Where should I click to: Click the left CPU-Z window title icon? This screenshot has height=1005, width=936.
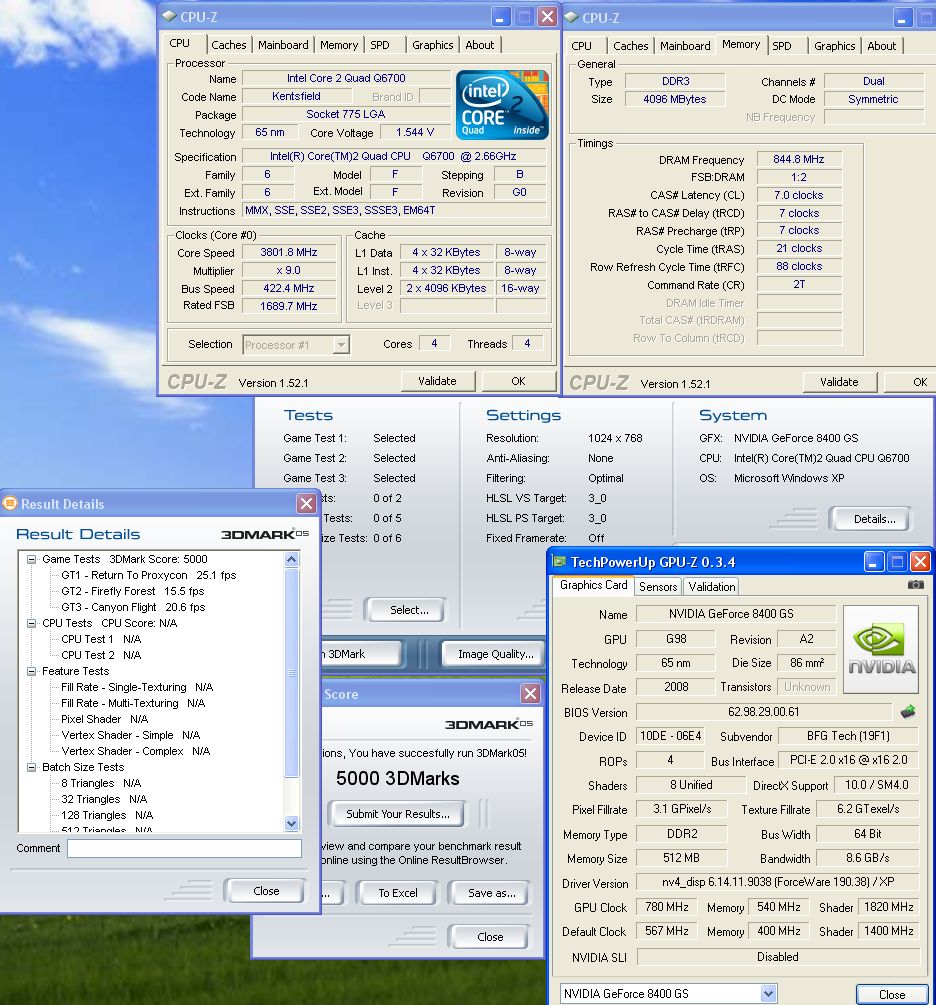tap(169, 17)
